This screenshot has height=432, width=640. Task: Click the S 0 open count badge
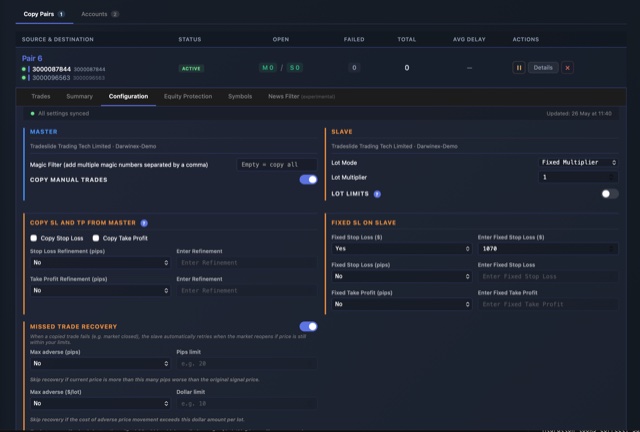[x=295, y=68]
